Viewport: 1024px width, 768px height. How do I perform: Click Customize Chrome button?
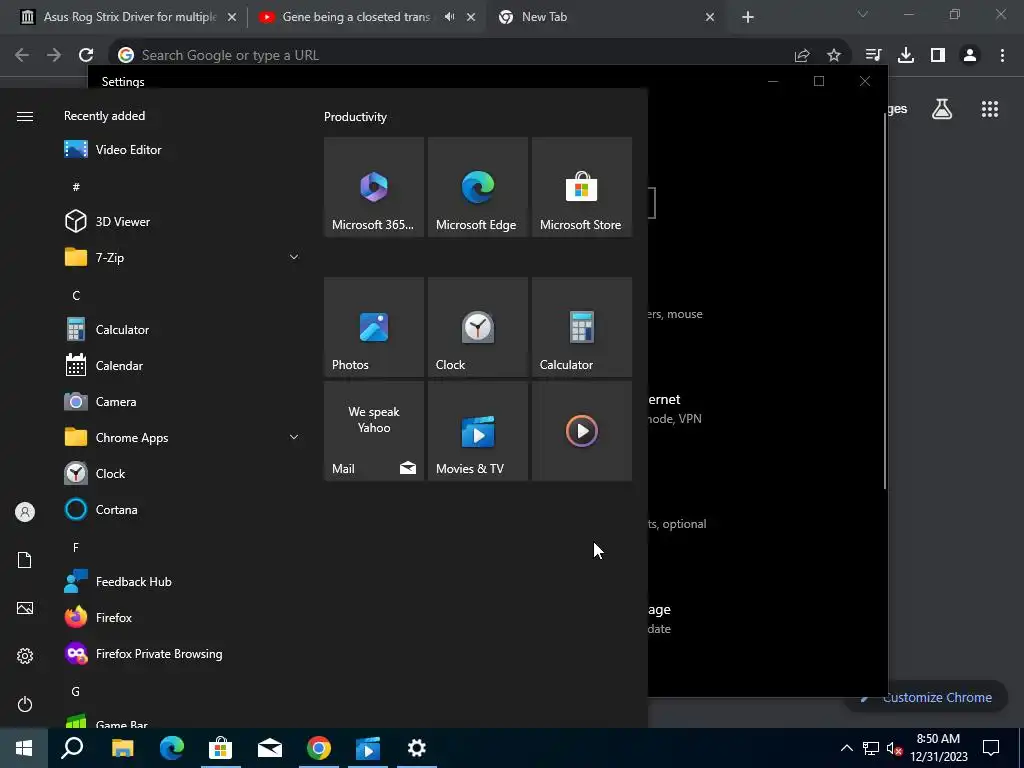click(927, 697)
